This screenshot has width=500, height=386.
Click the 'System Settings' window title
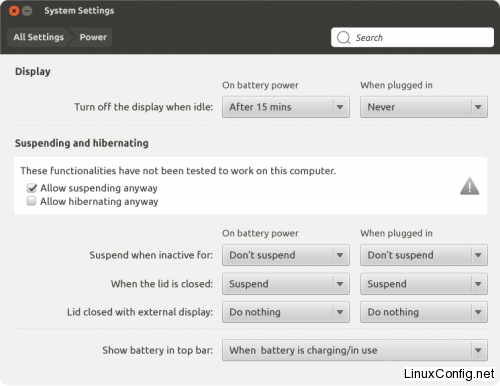79,11
